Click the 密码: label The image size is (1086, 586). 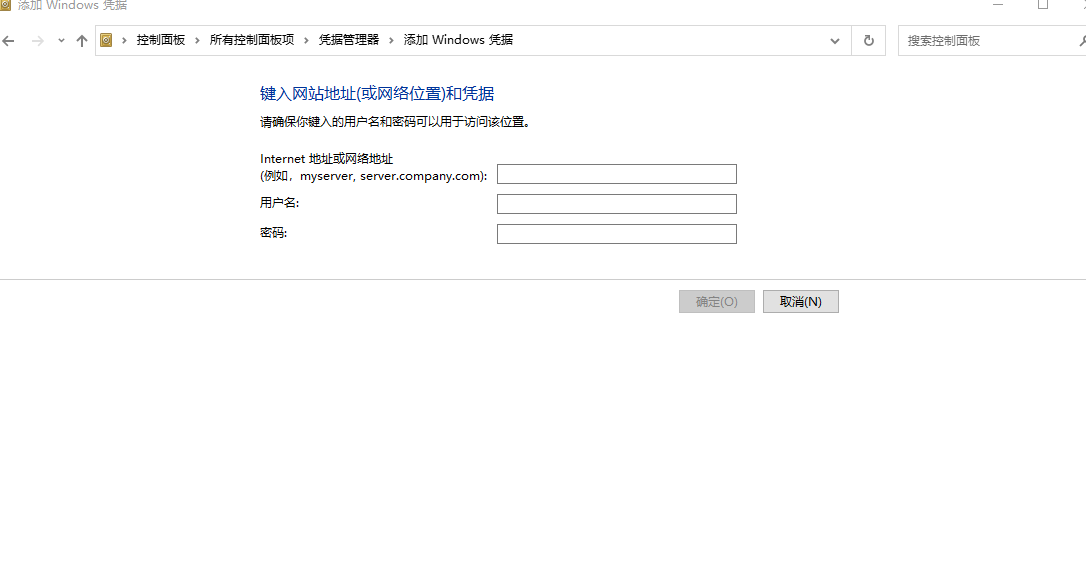click(x=274, y=233)
